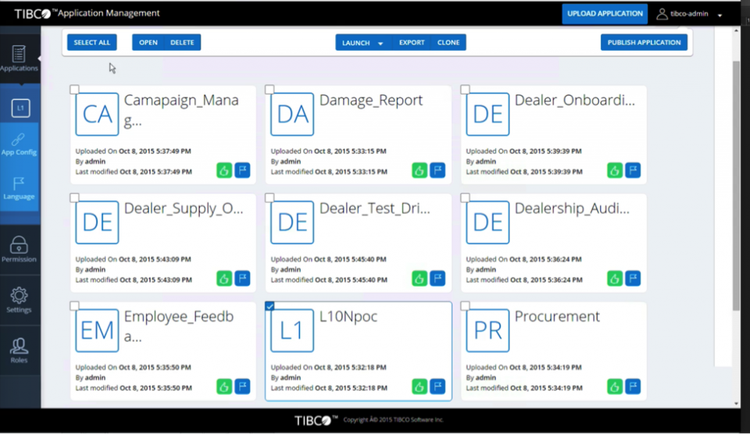Open App Config in sidebar

(19, 144)
